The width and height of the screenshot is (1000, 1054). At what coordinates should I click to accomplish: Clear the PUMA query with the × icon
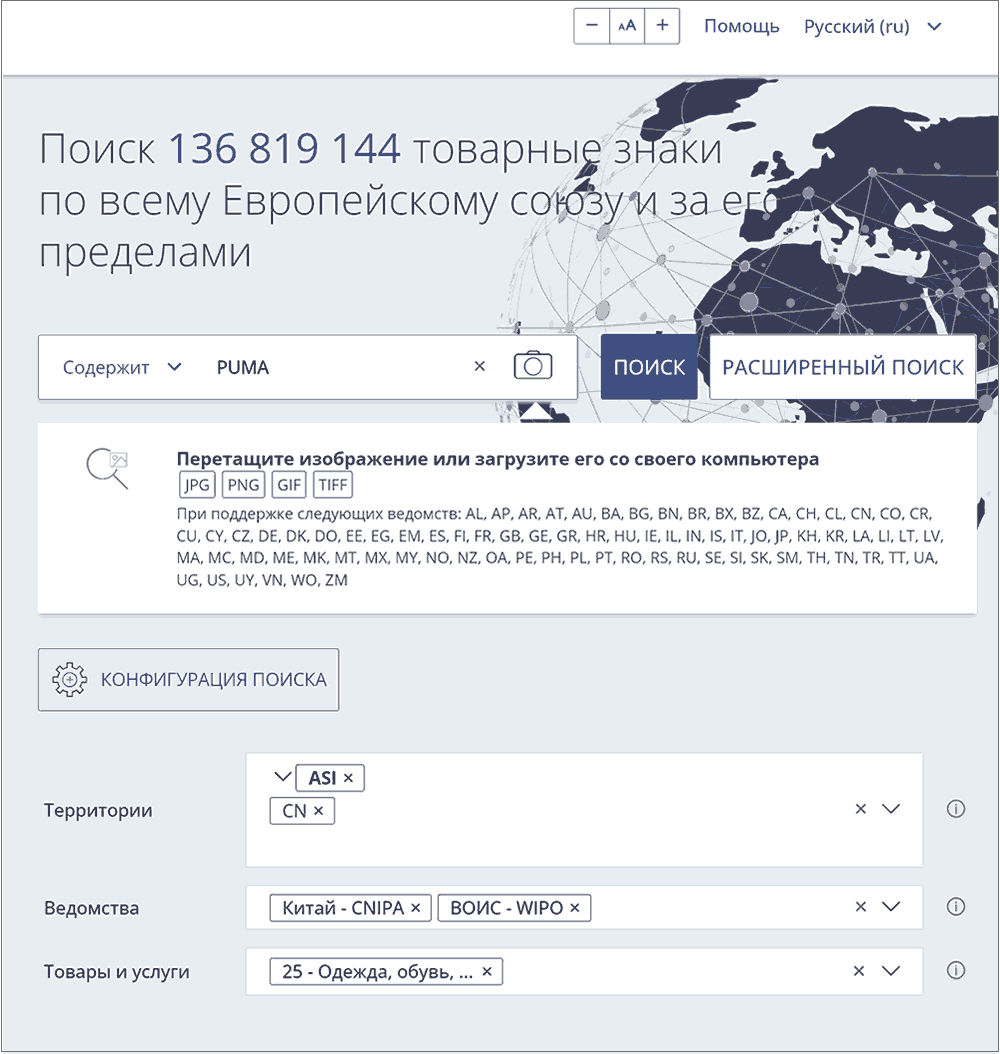point(480,366)
